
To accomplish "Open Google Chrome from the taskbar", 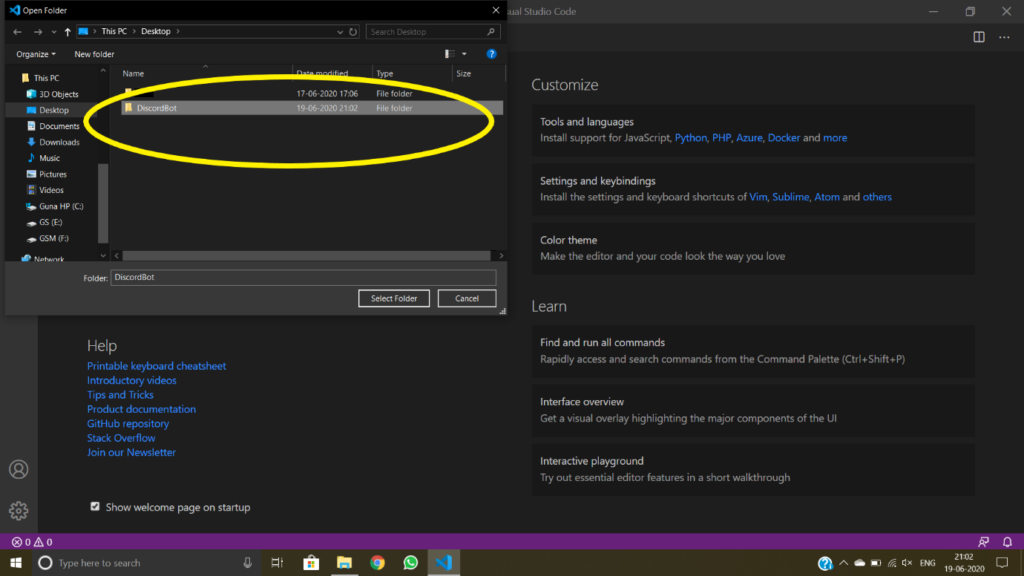I will click(377, 563).
